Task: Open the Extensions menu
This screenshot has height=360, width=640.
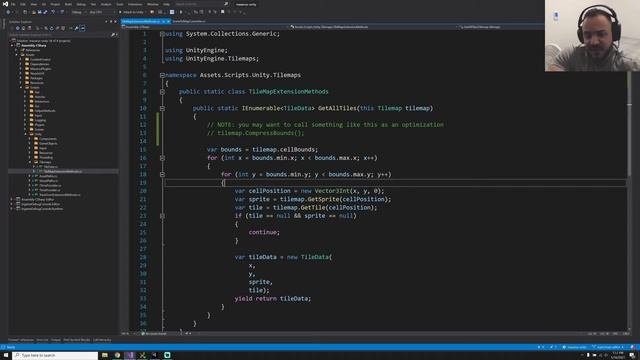Action: click(135, 4)
